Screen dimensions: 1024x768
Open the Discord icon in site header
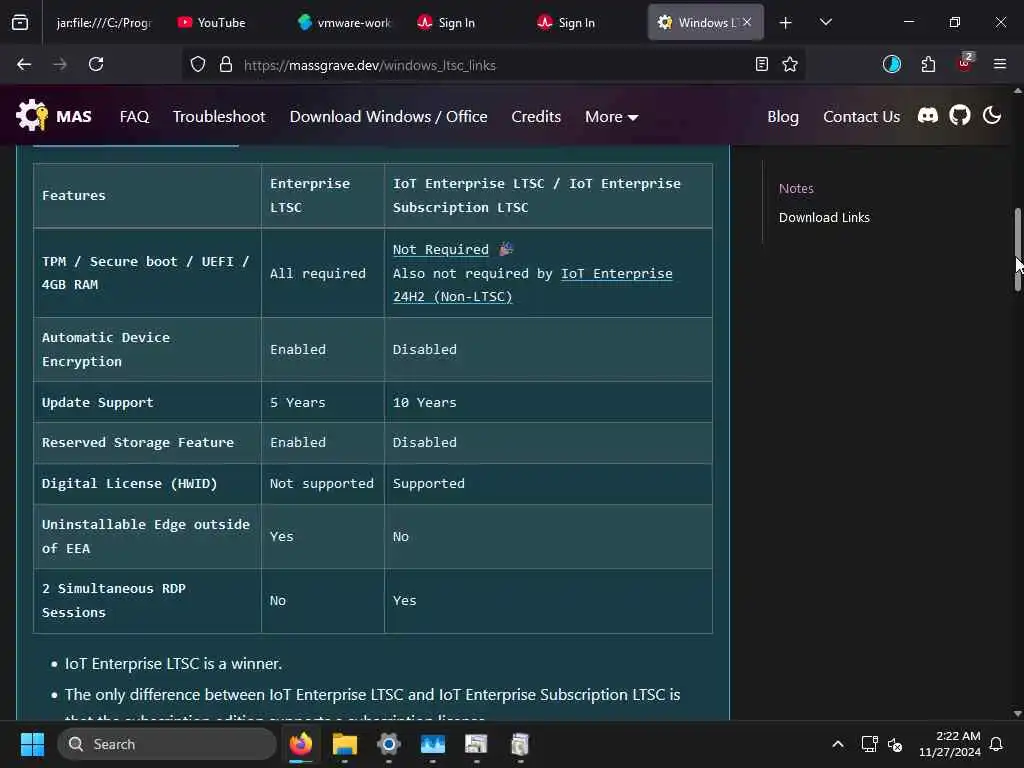point(928,116)
